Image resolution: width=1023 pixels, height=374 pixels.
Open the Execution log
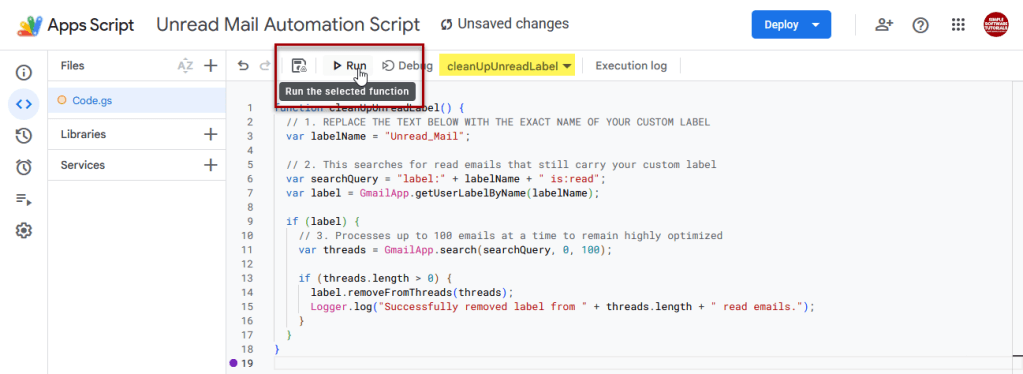pos(631,65)
